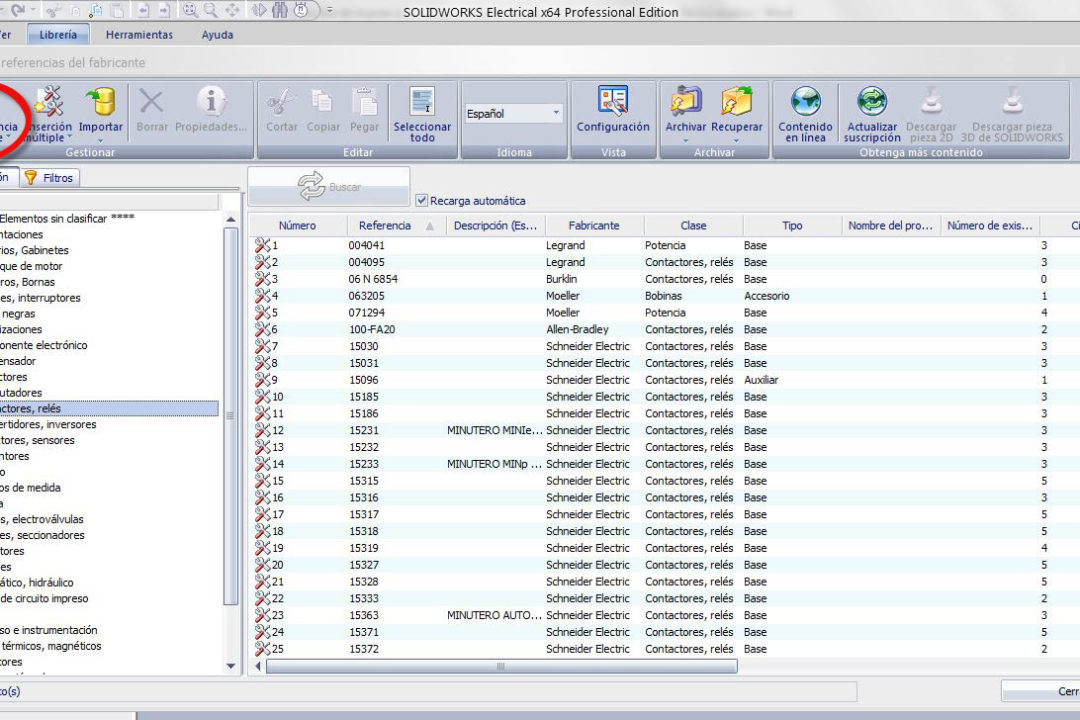The height and width of the screenshot is (720, 1080).
Task: Click the binoculars find icon in quick access bar
Action: [280, 10]
